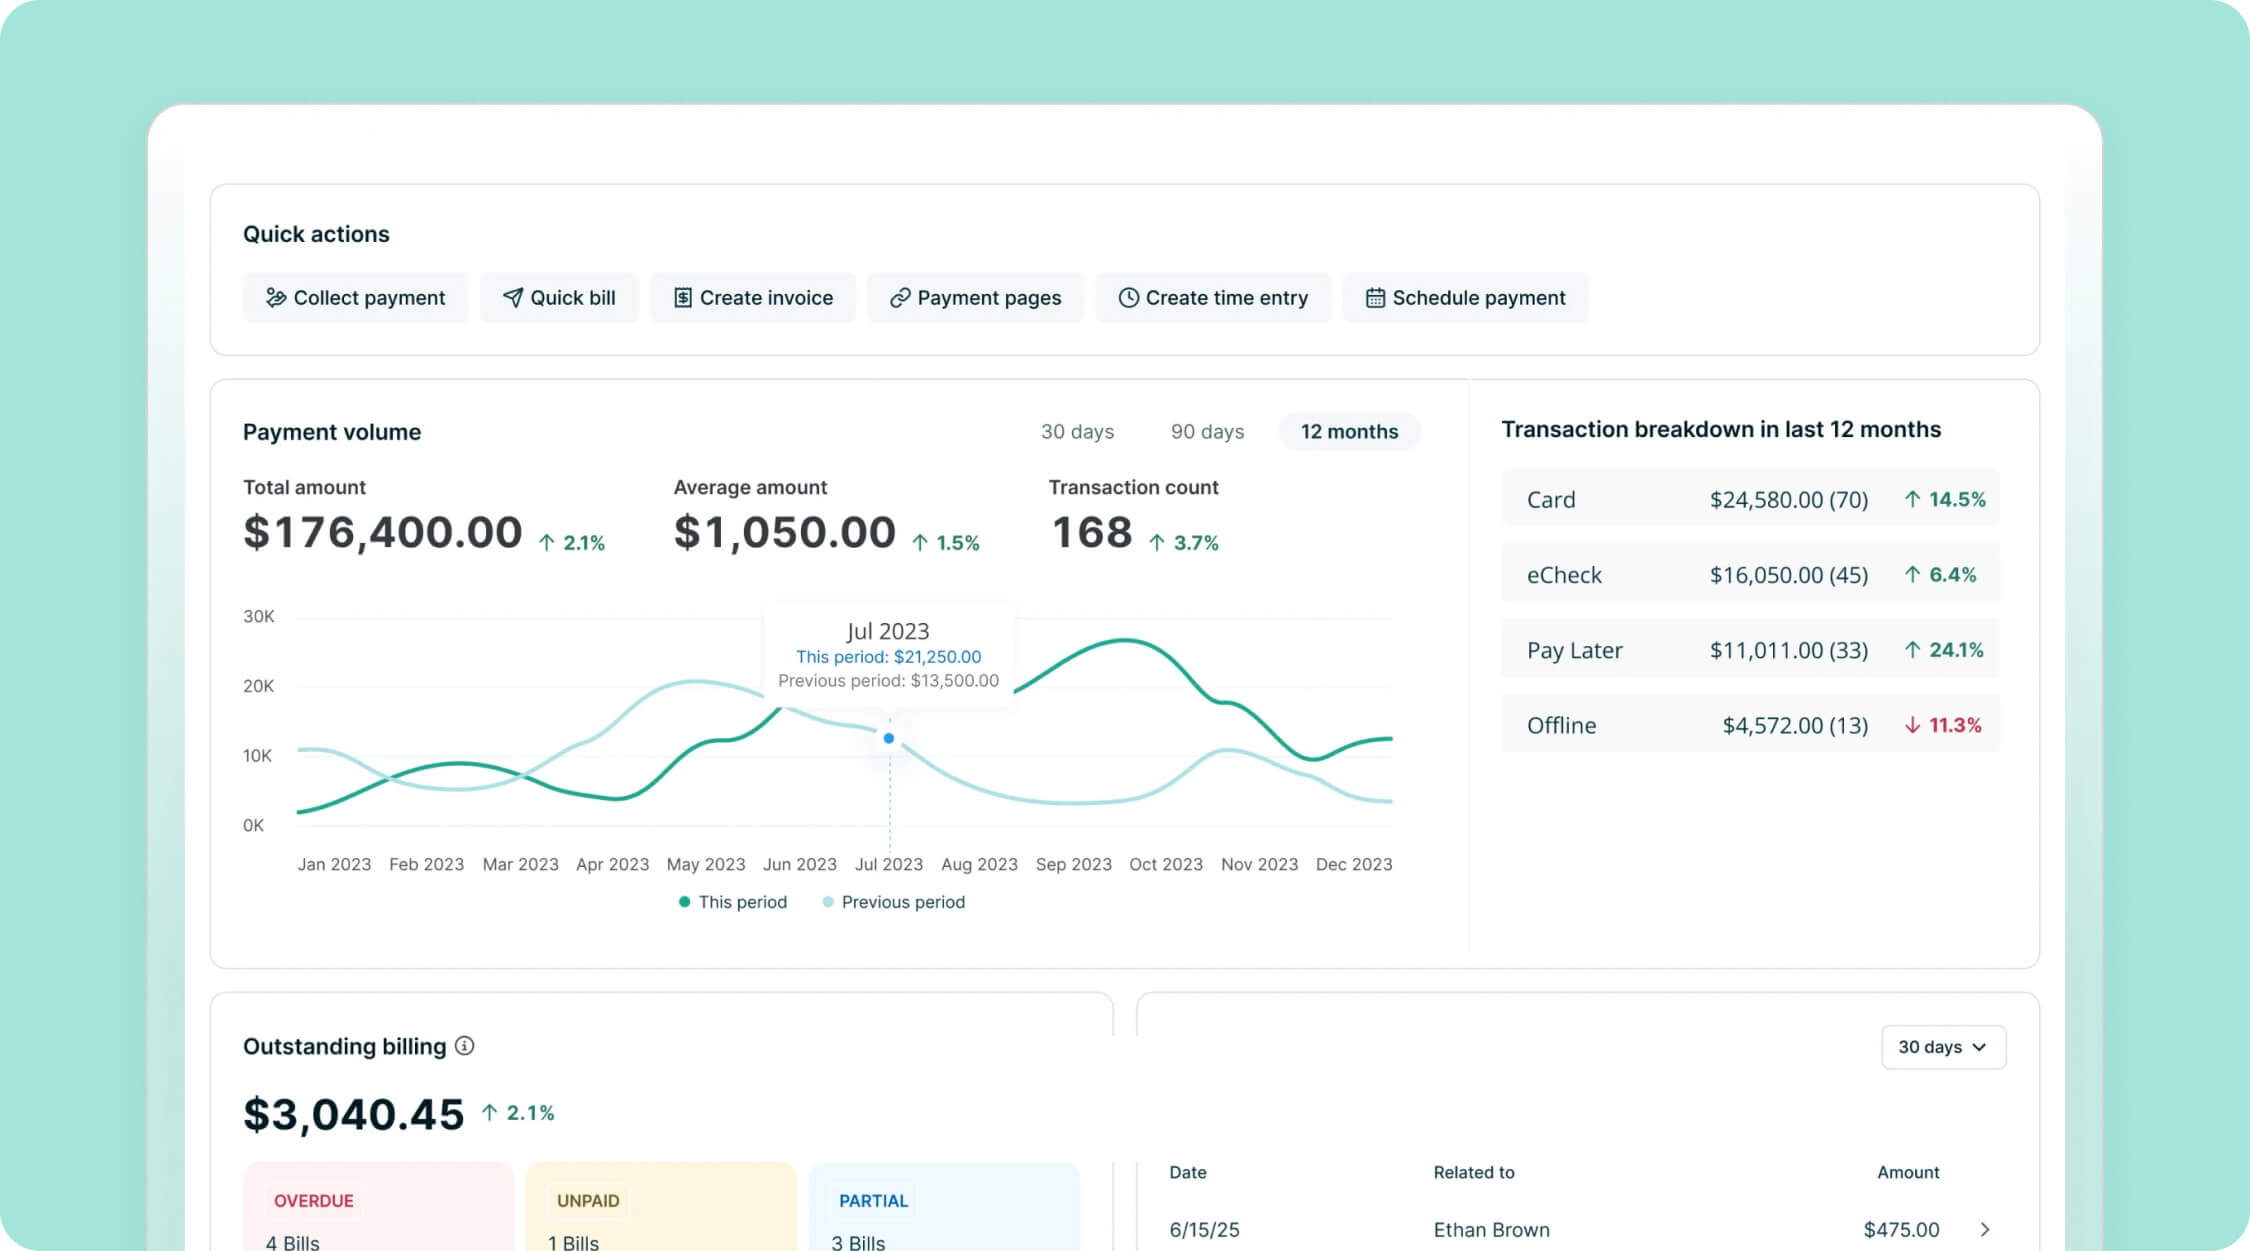Expand the Ethan Brown transaction row
Screen dimensions: 2250x1251
[1985, 1229]
